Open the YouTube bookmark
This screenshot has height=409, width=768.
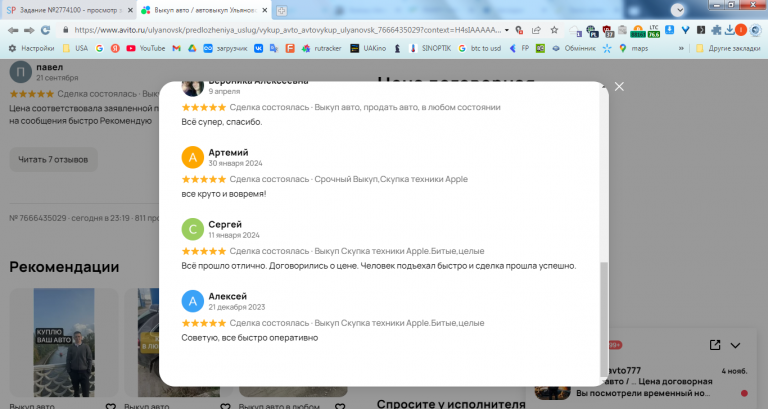145,48
